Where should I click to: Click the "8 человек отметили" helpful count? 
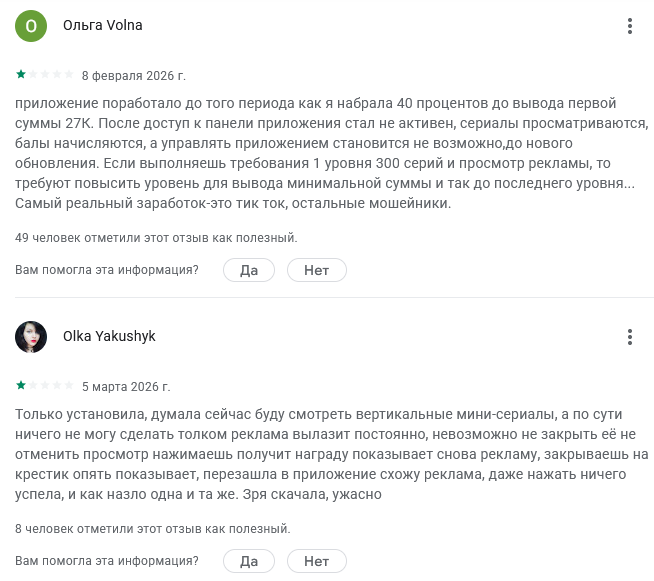152,528
